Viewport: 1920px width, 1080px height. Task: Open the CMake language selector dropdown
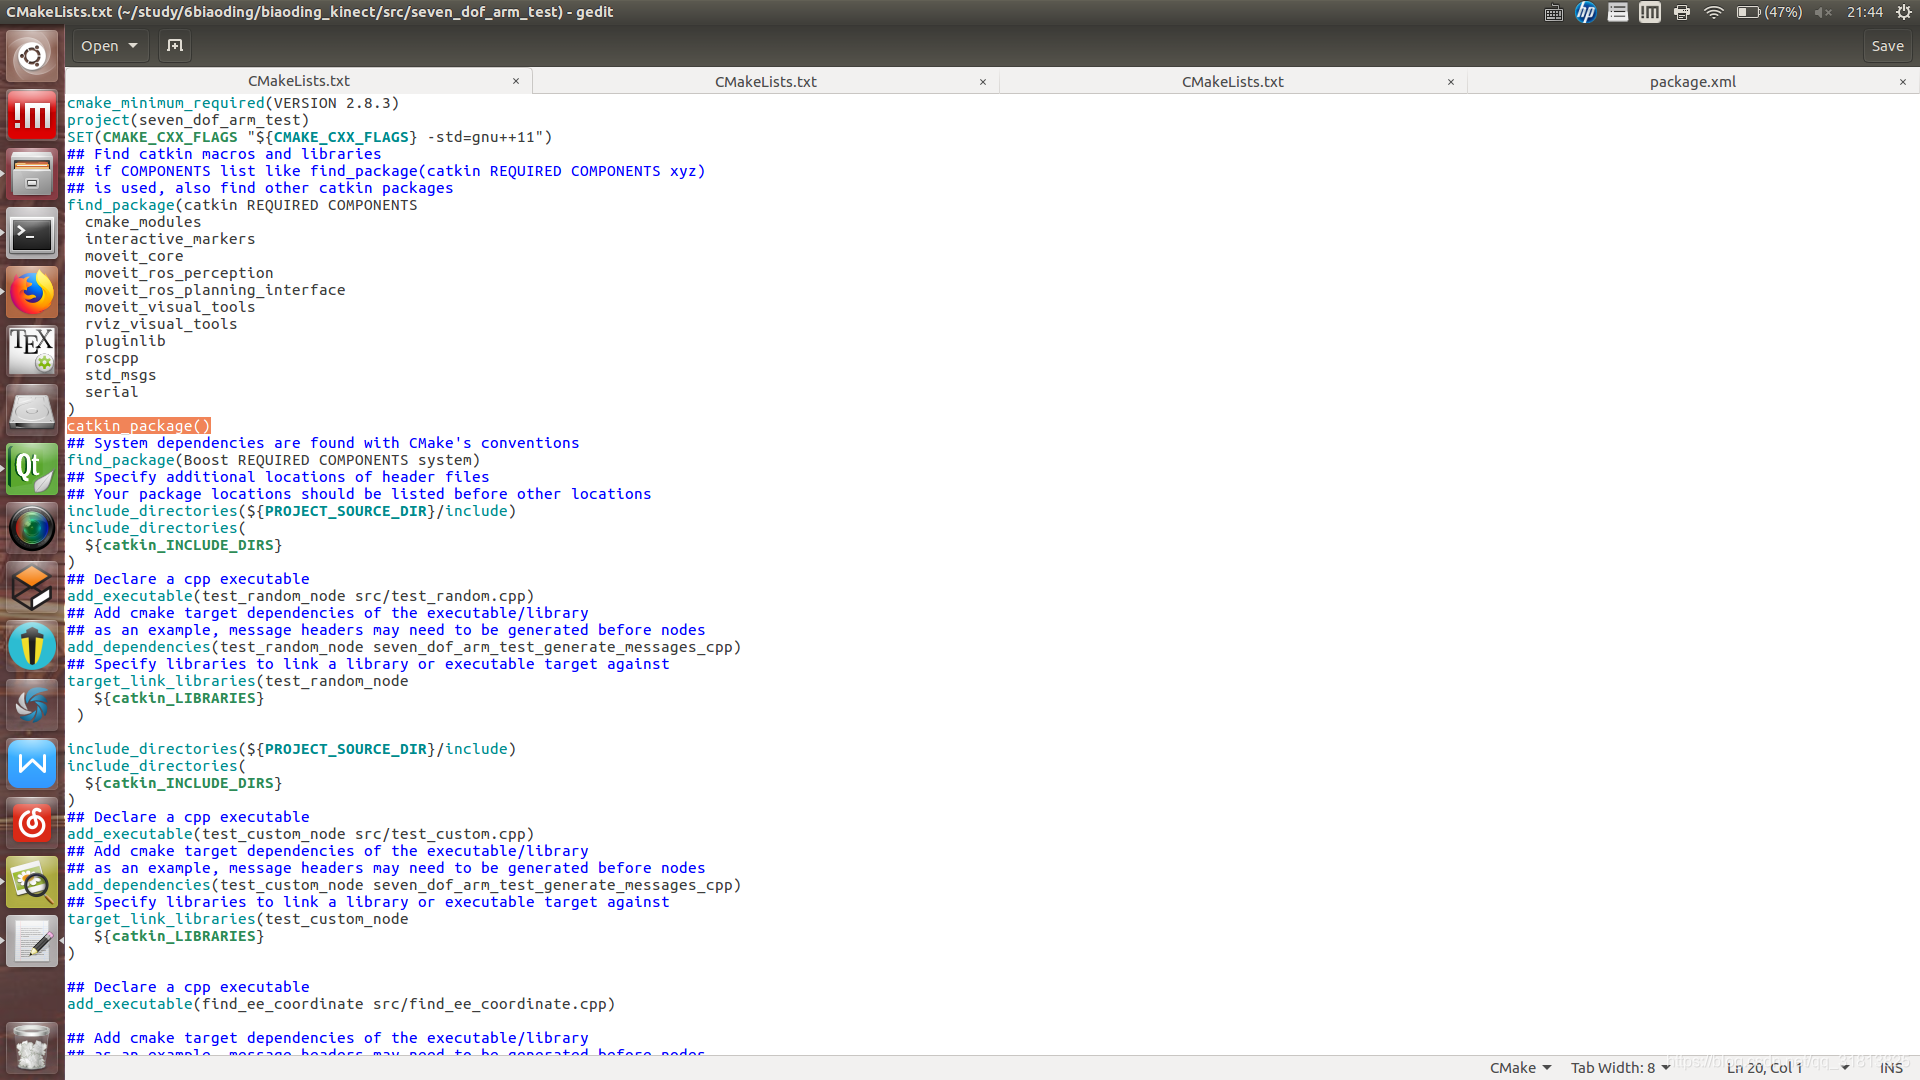click(1520, 1068)
